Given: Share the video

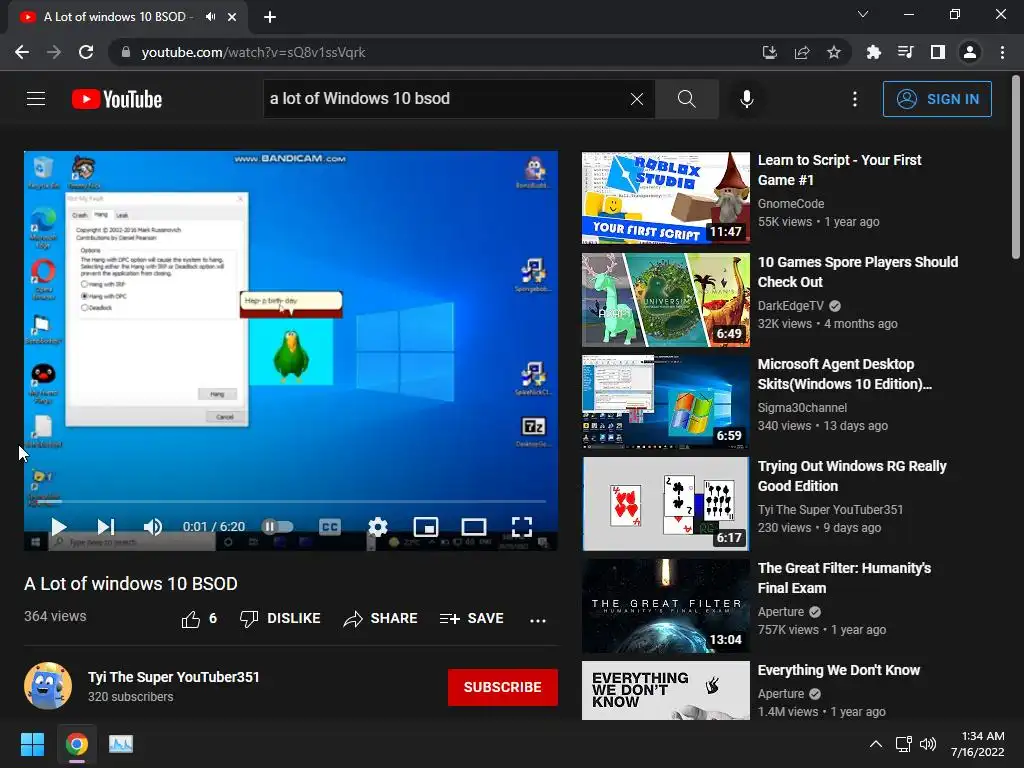Looking at the screenshot, I should click(380, 618).
